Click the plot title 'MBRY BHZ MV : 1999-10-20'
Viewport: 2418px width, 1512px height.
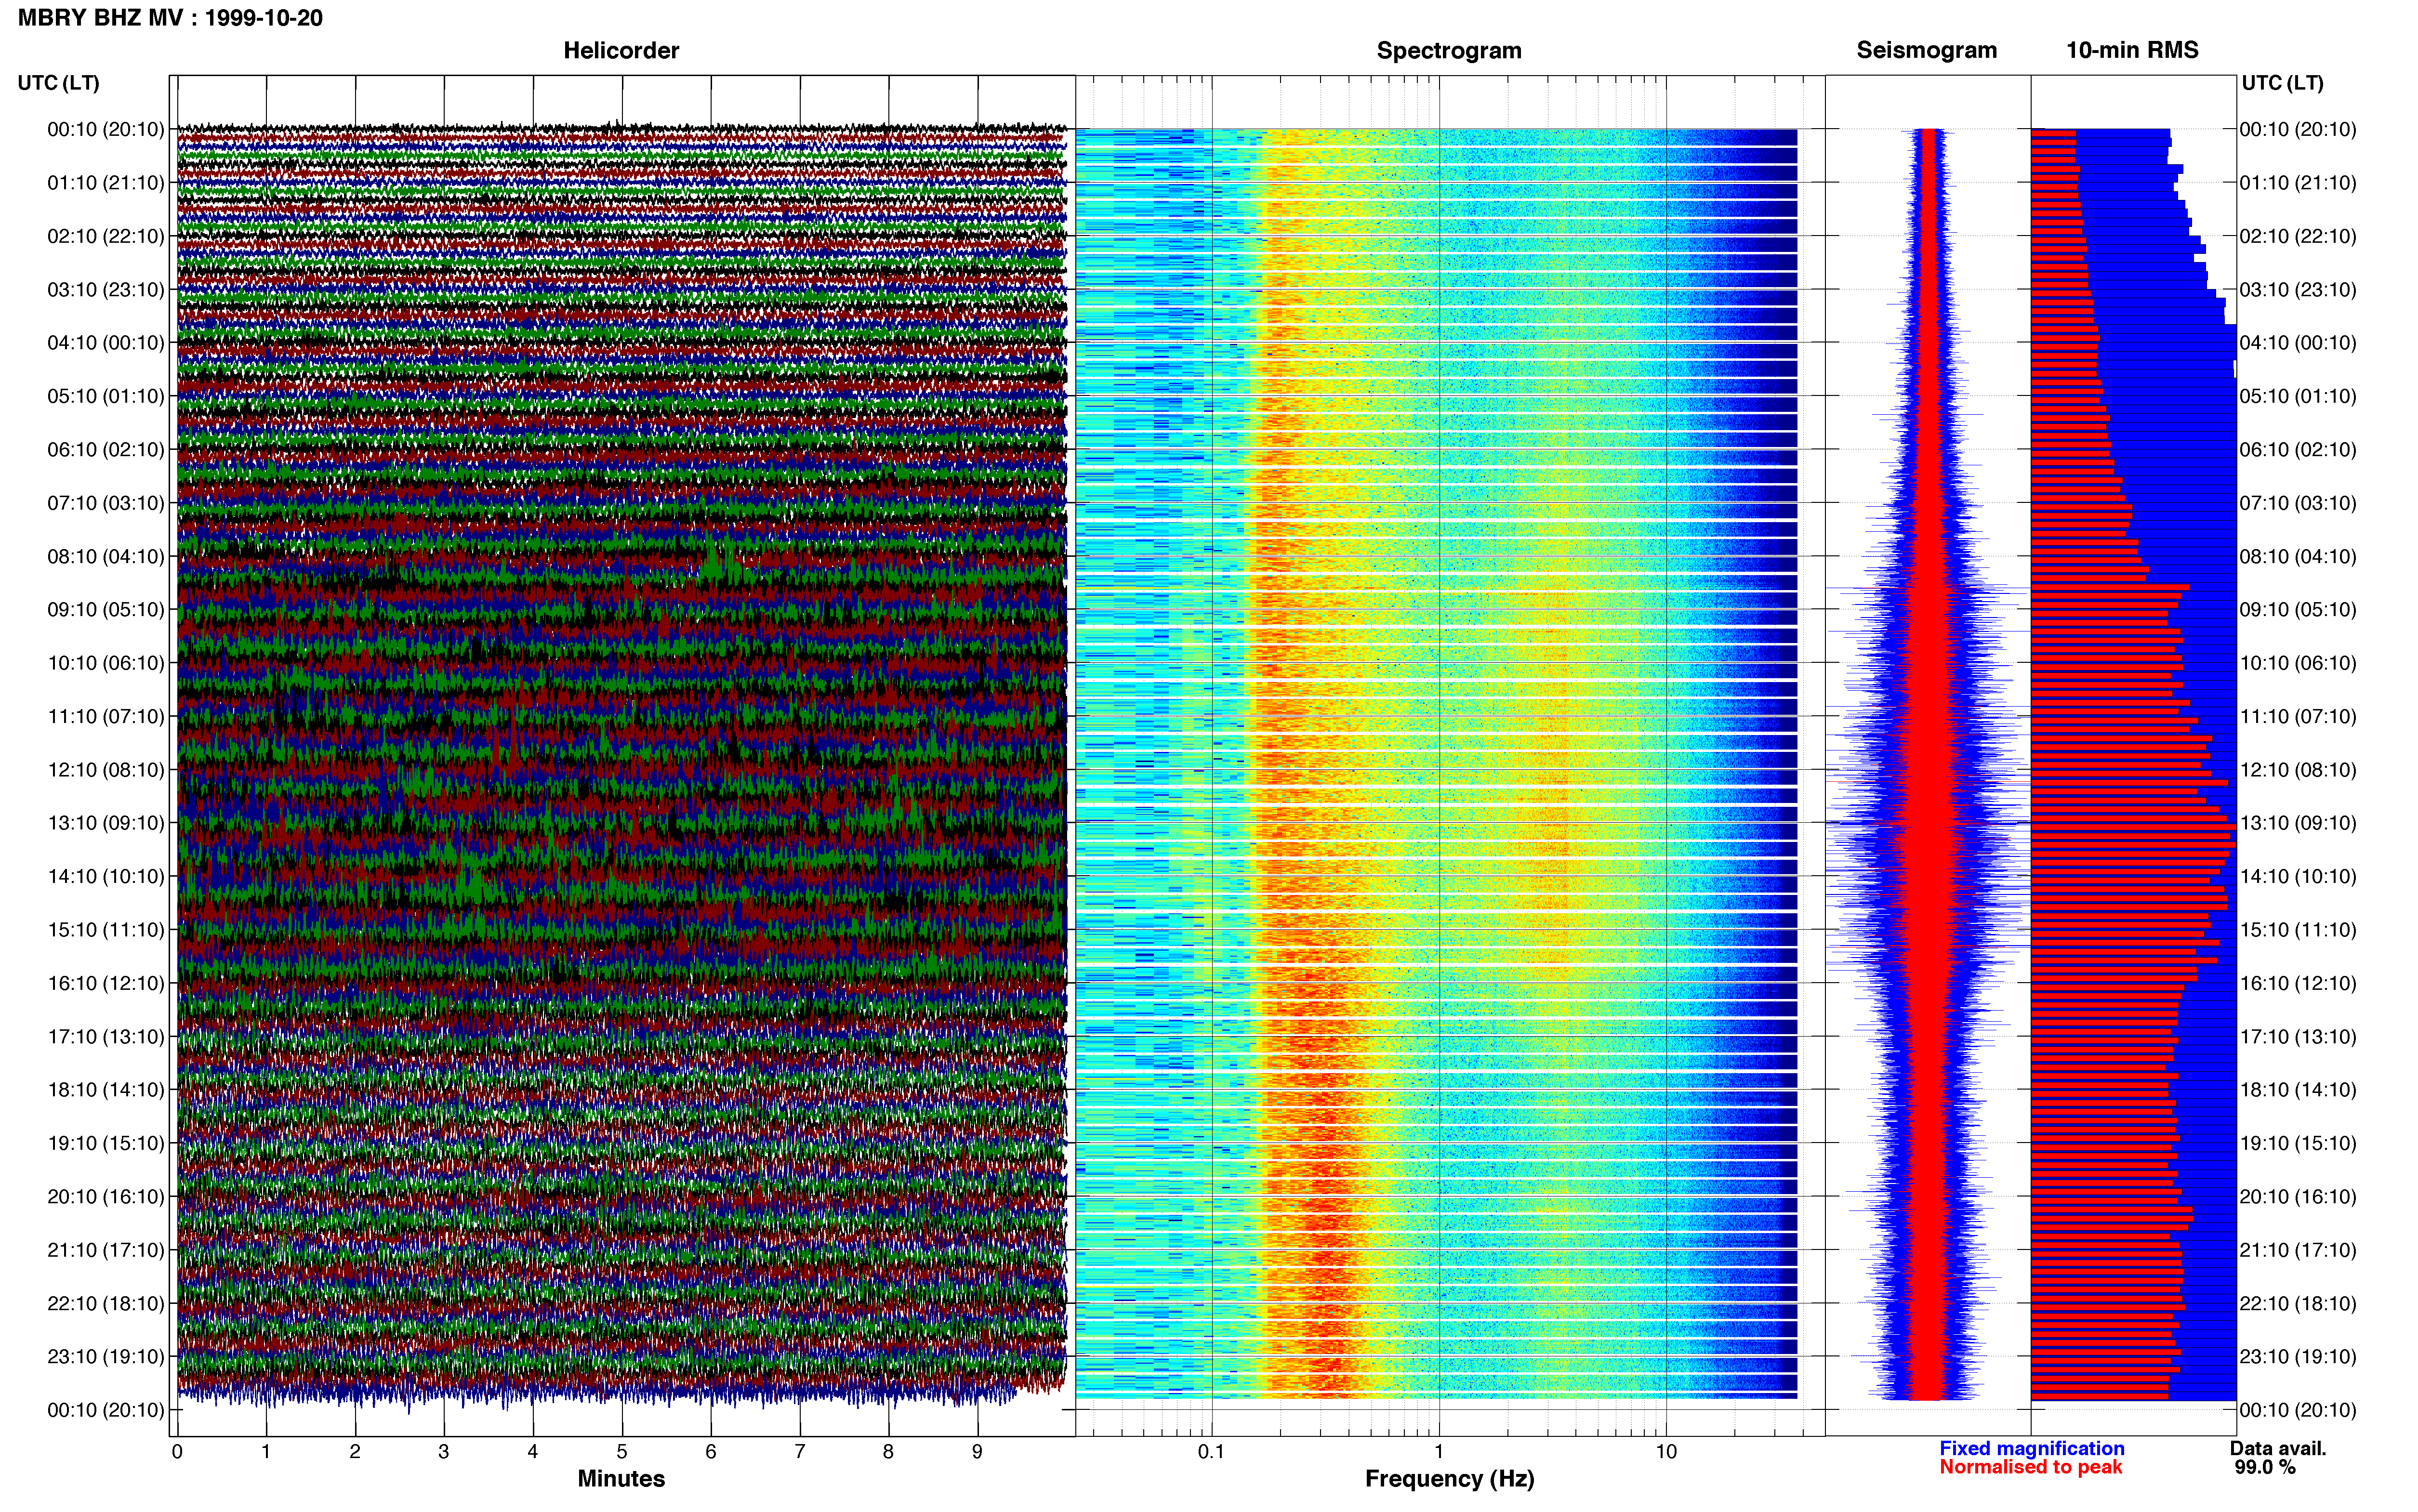170,18
